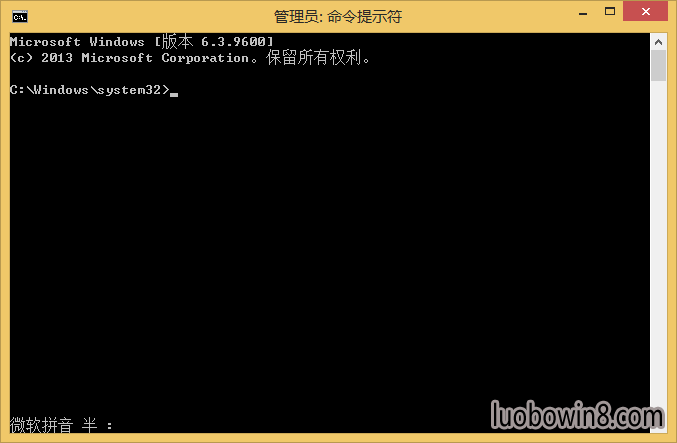Click the vertical scrollbar thumb

(x=658, y=66)
